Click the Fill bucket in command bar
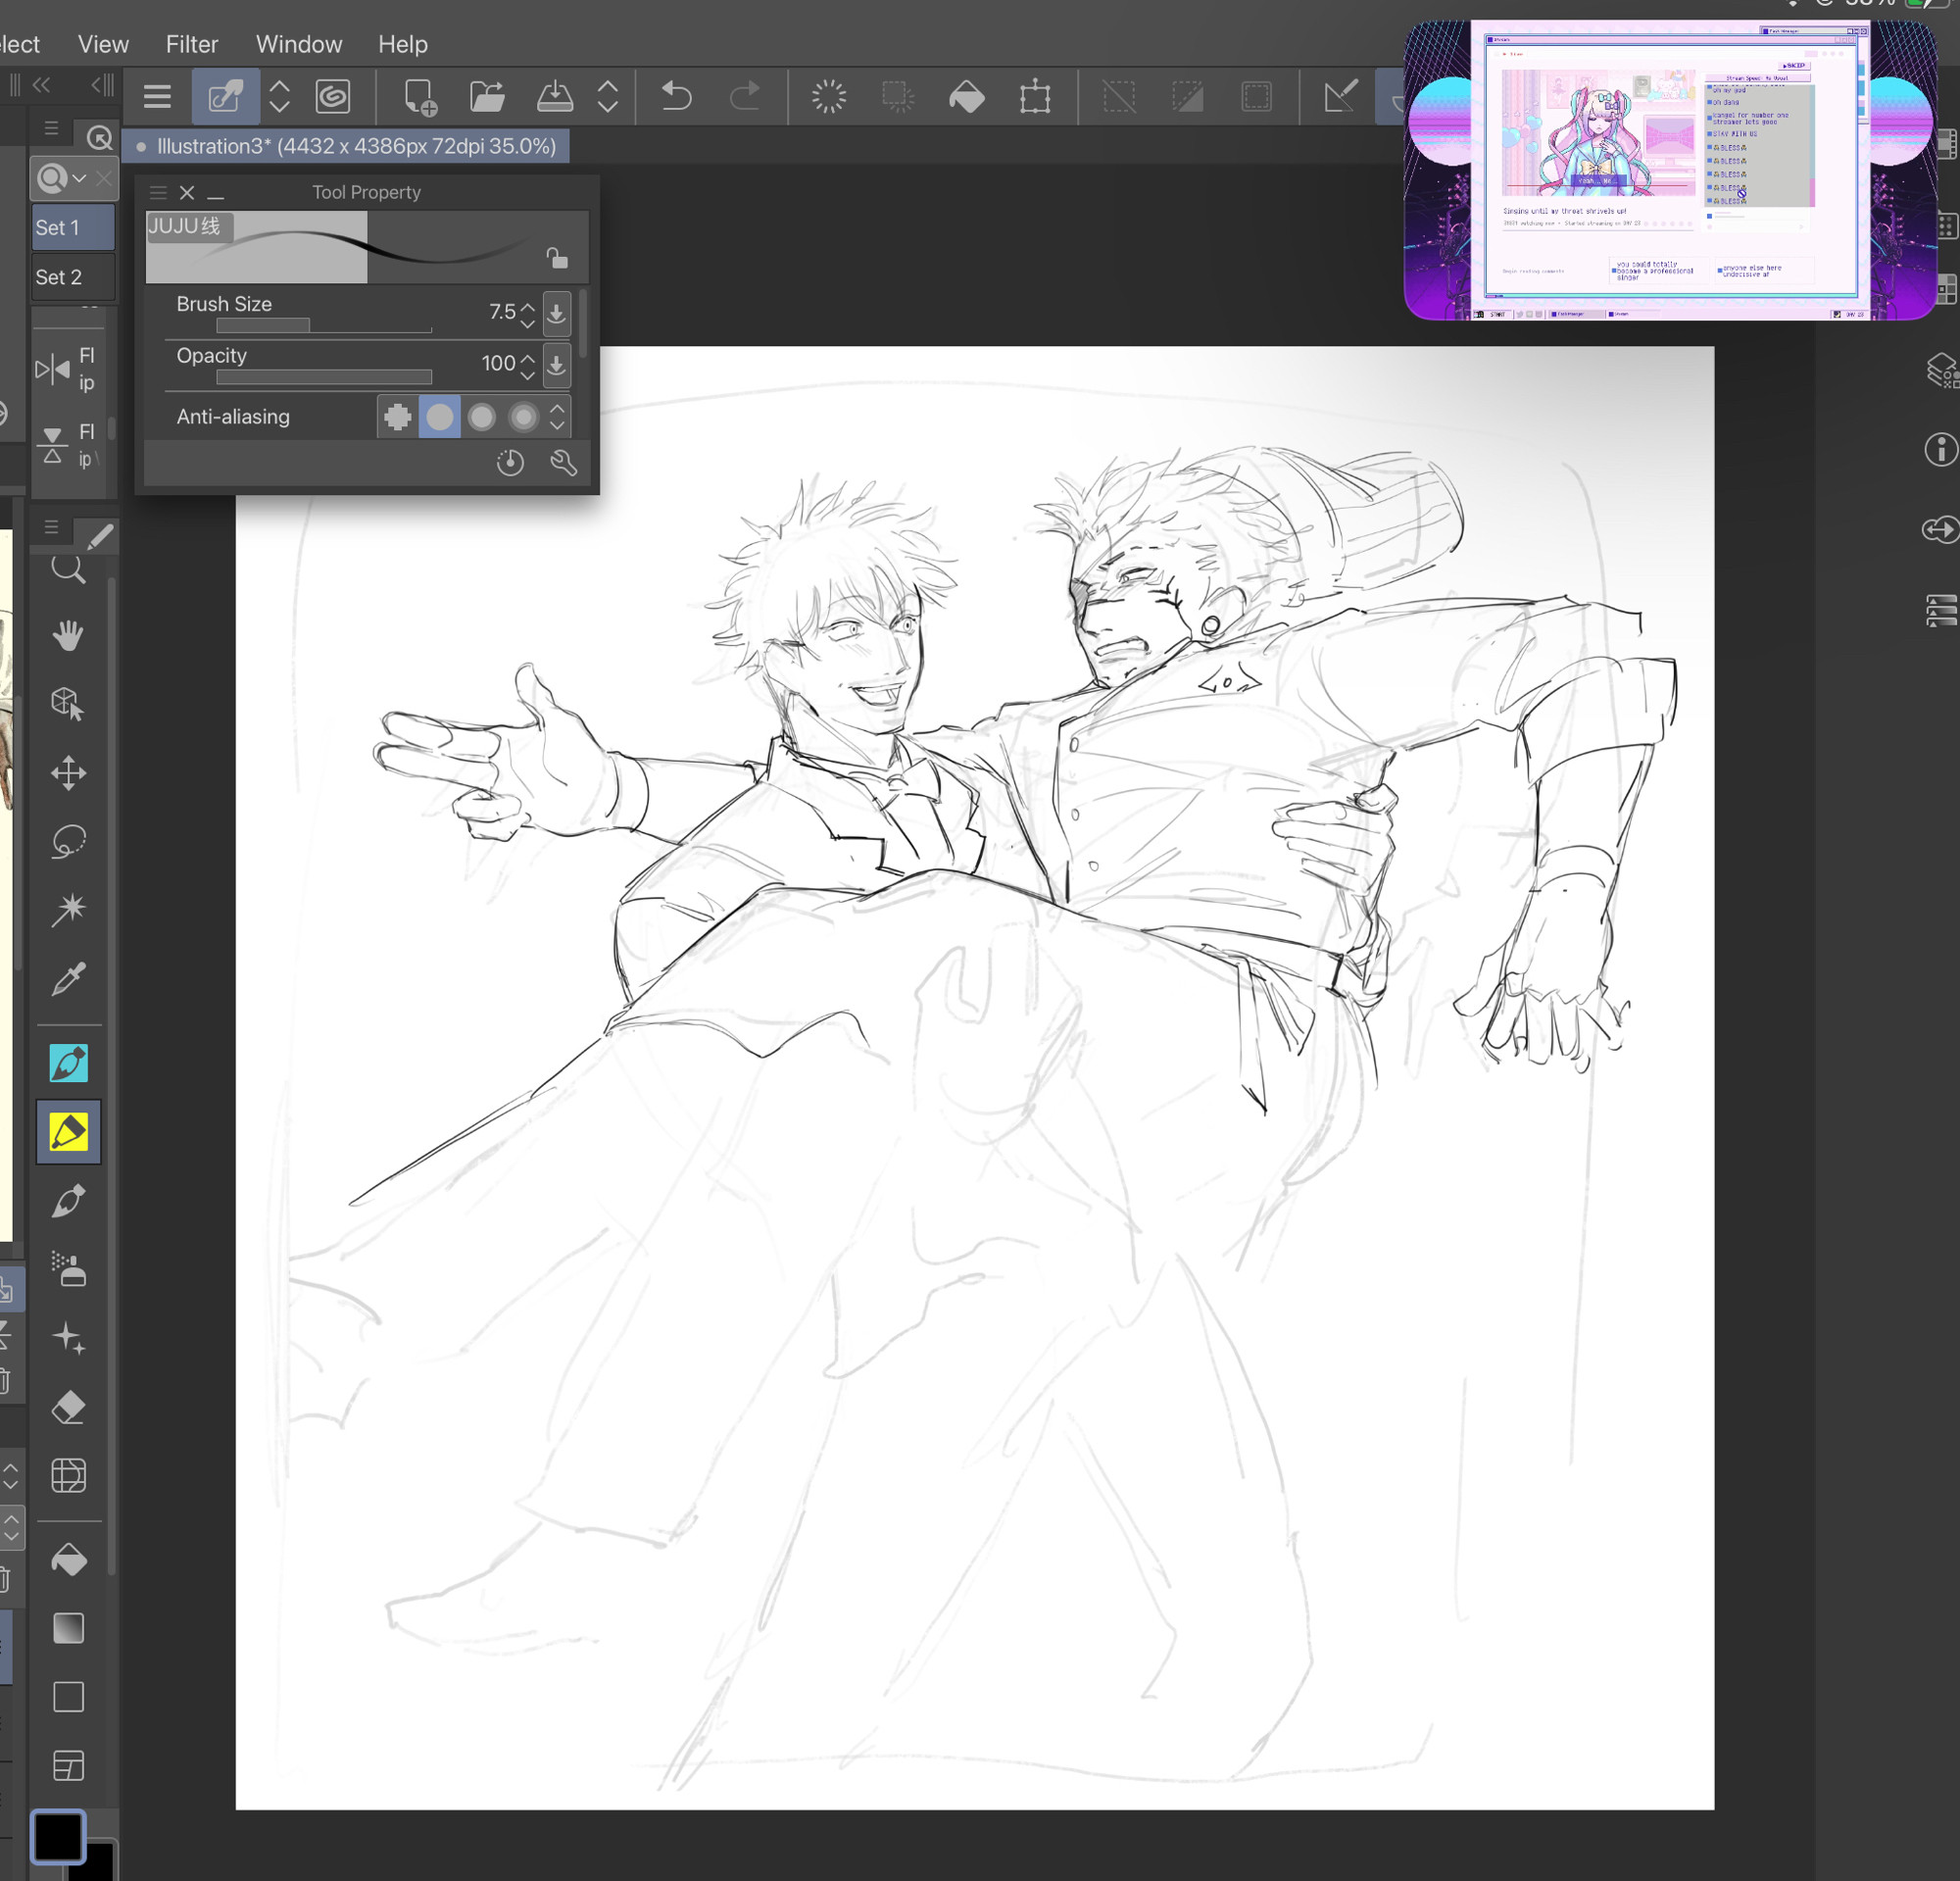 click(x=967, y=97)
